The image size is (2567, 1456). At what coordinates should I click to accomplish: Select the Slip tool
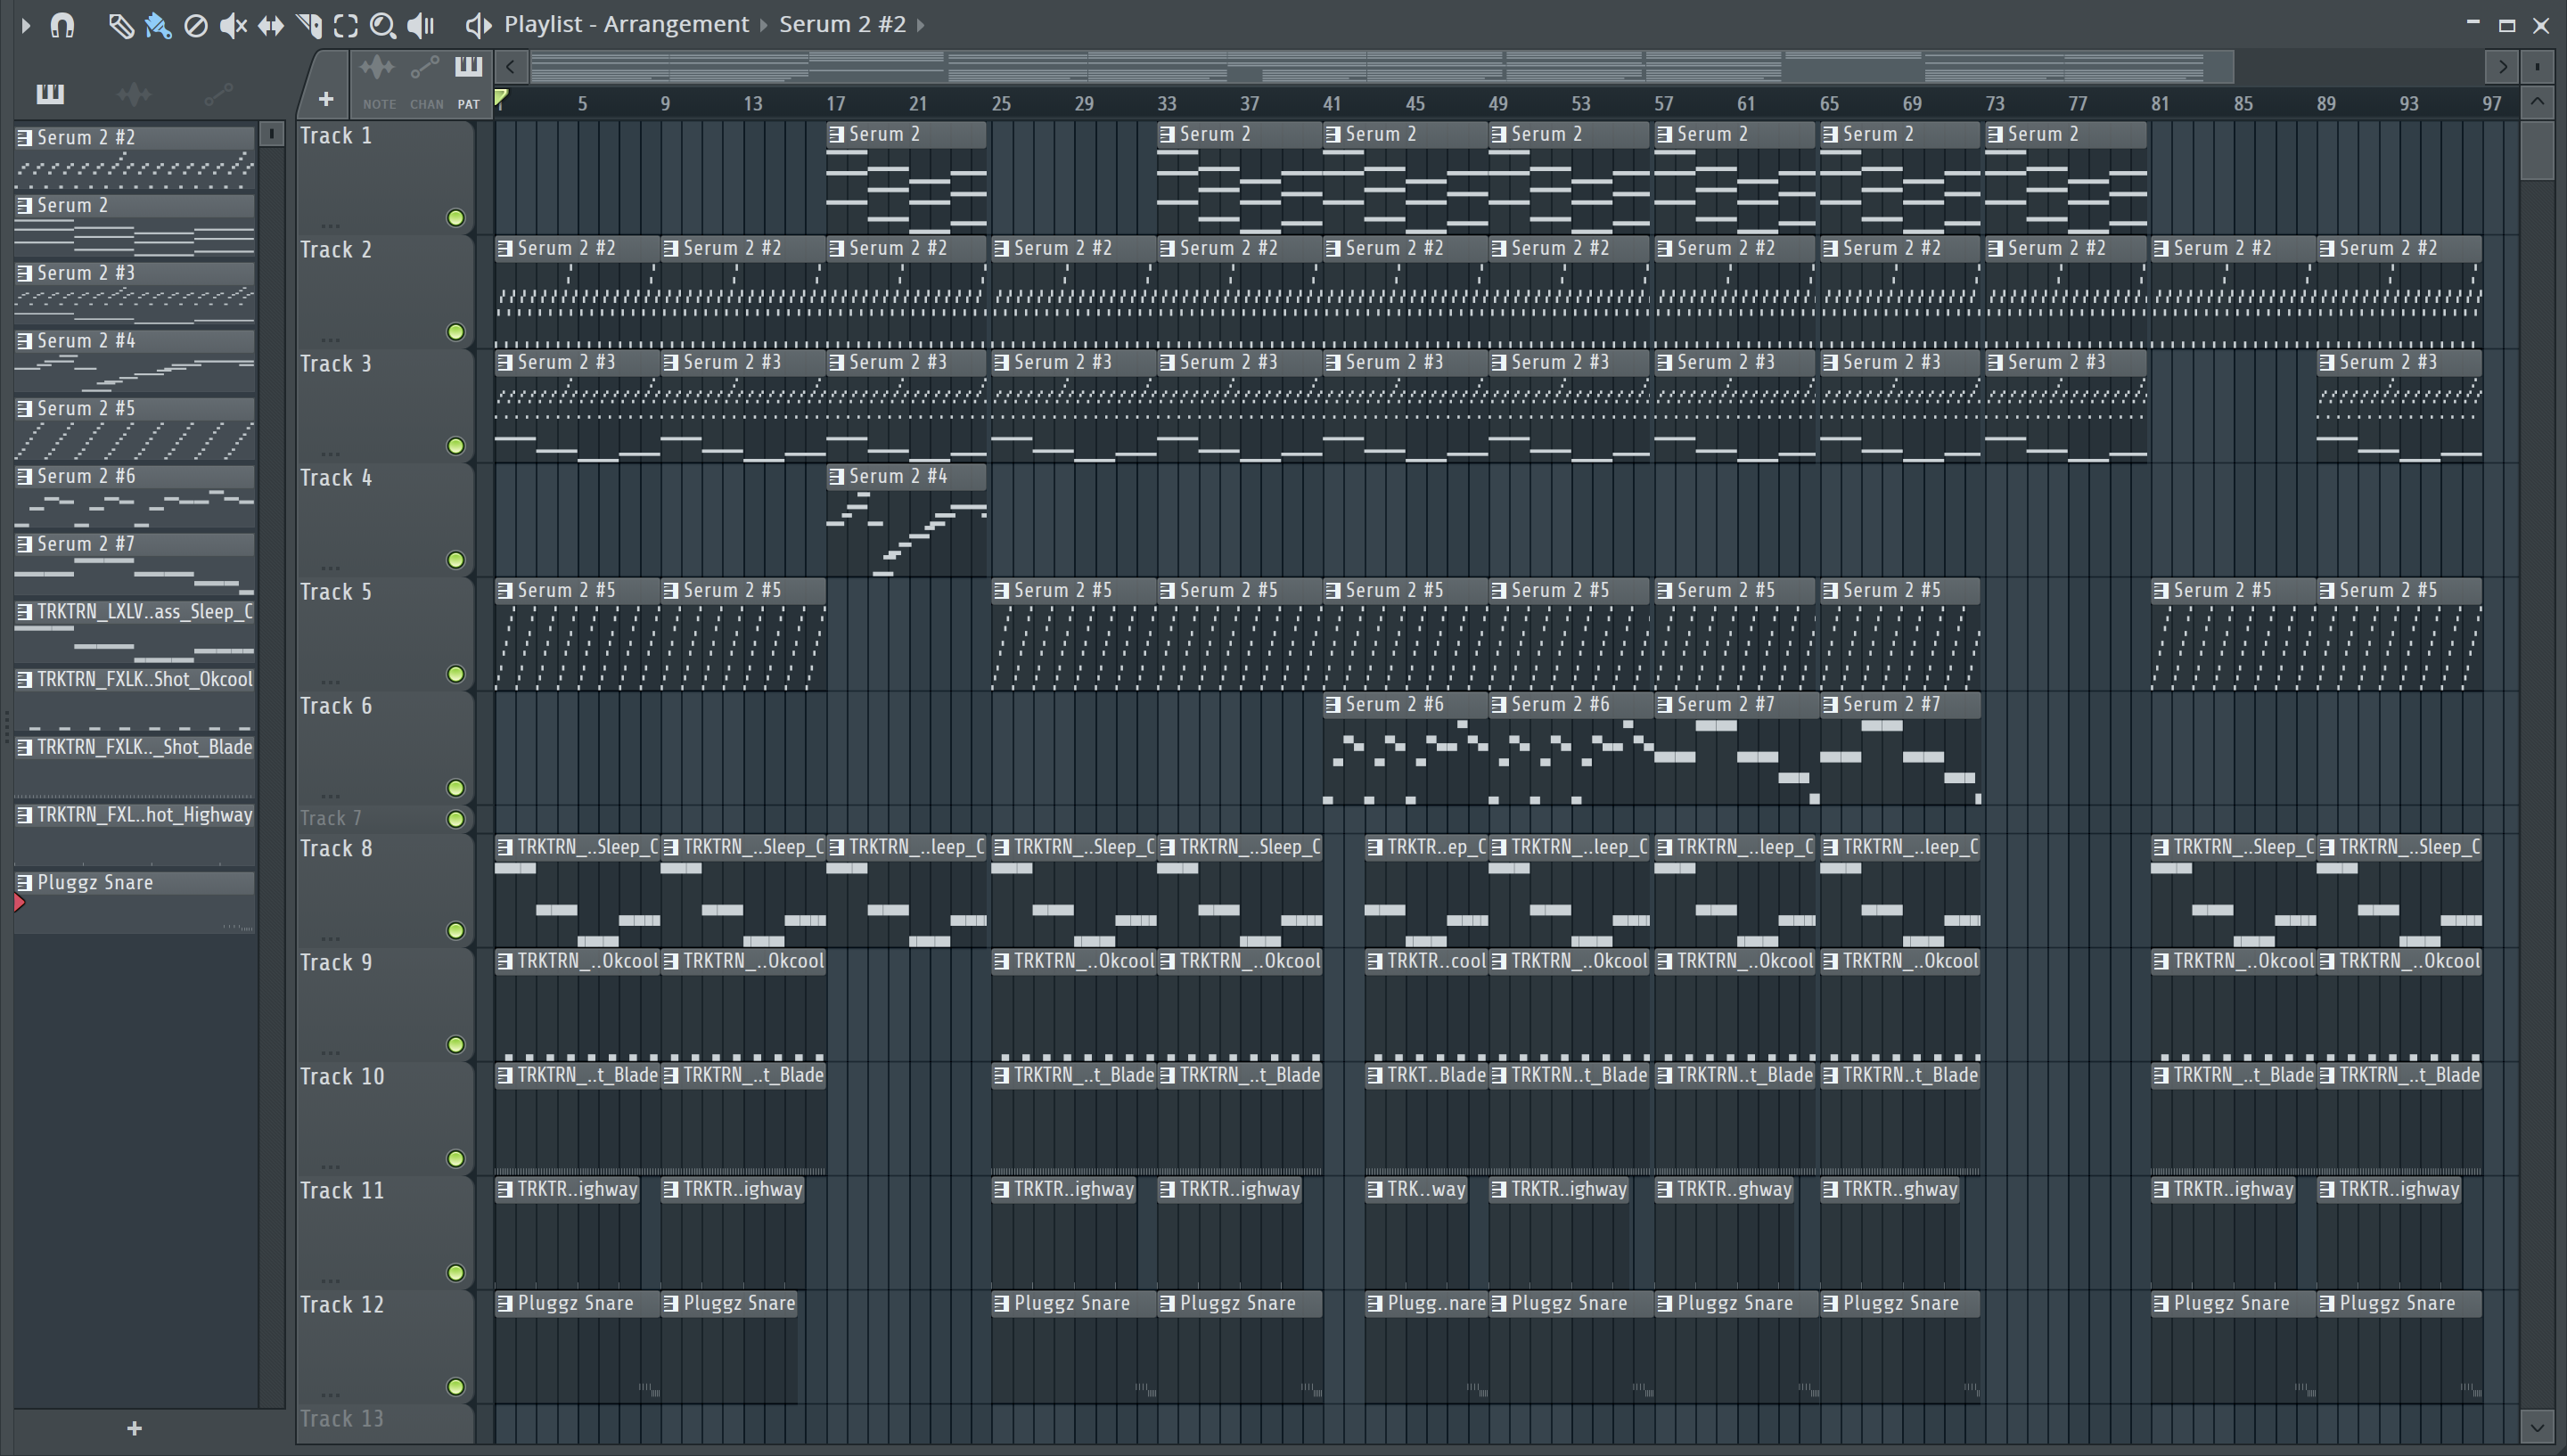271,25
